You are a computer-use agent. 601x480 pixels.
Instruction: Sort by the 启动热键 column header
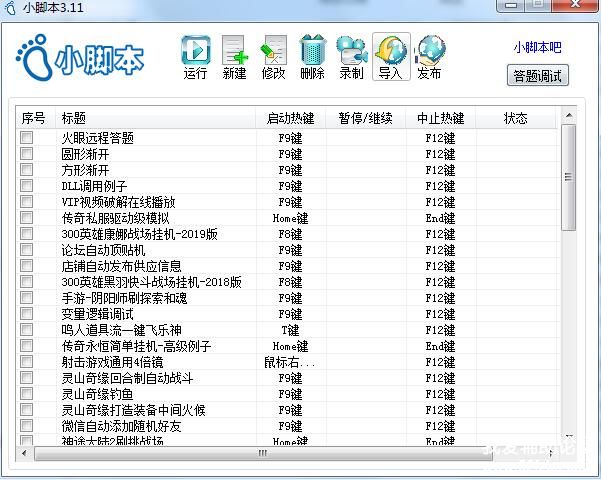tap(290, 118)
